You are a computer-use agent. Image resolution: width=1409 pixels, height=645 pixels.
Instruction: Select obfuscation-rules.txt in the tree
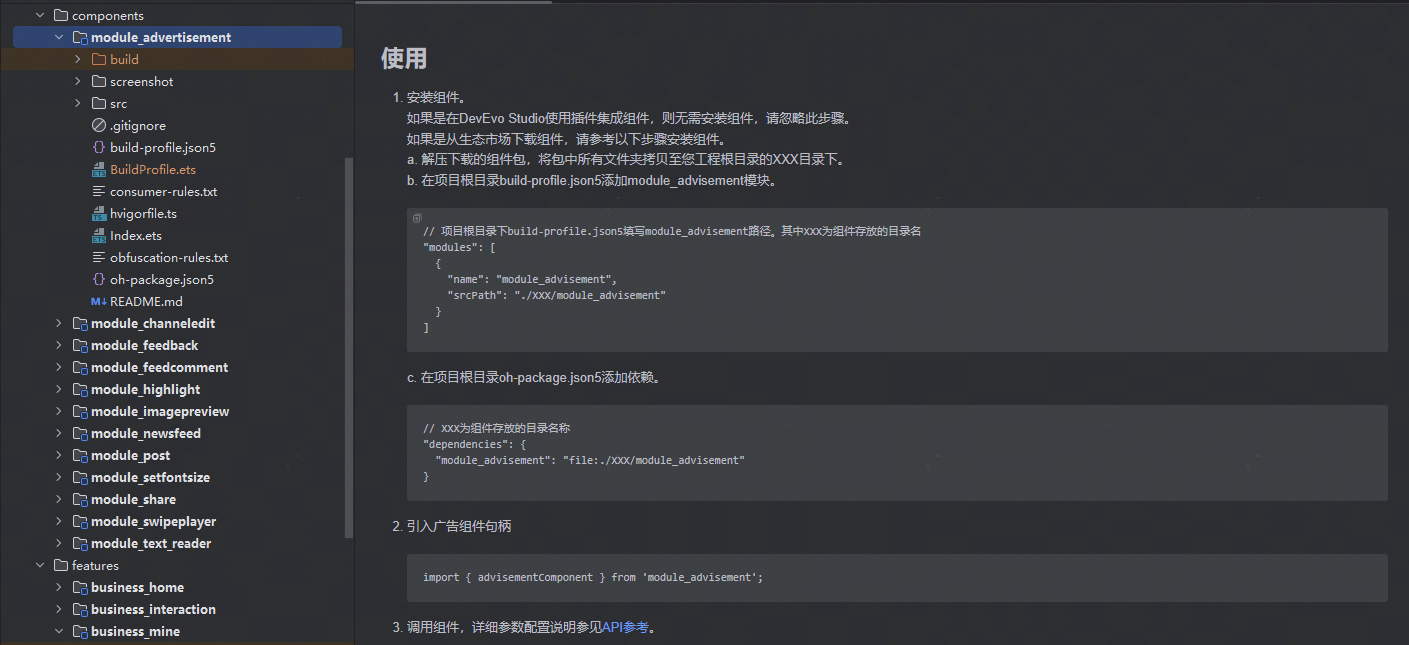168,257
